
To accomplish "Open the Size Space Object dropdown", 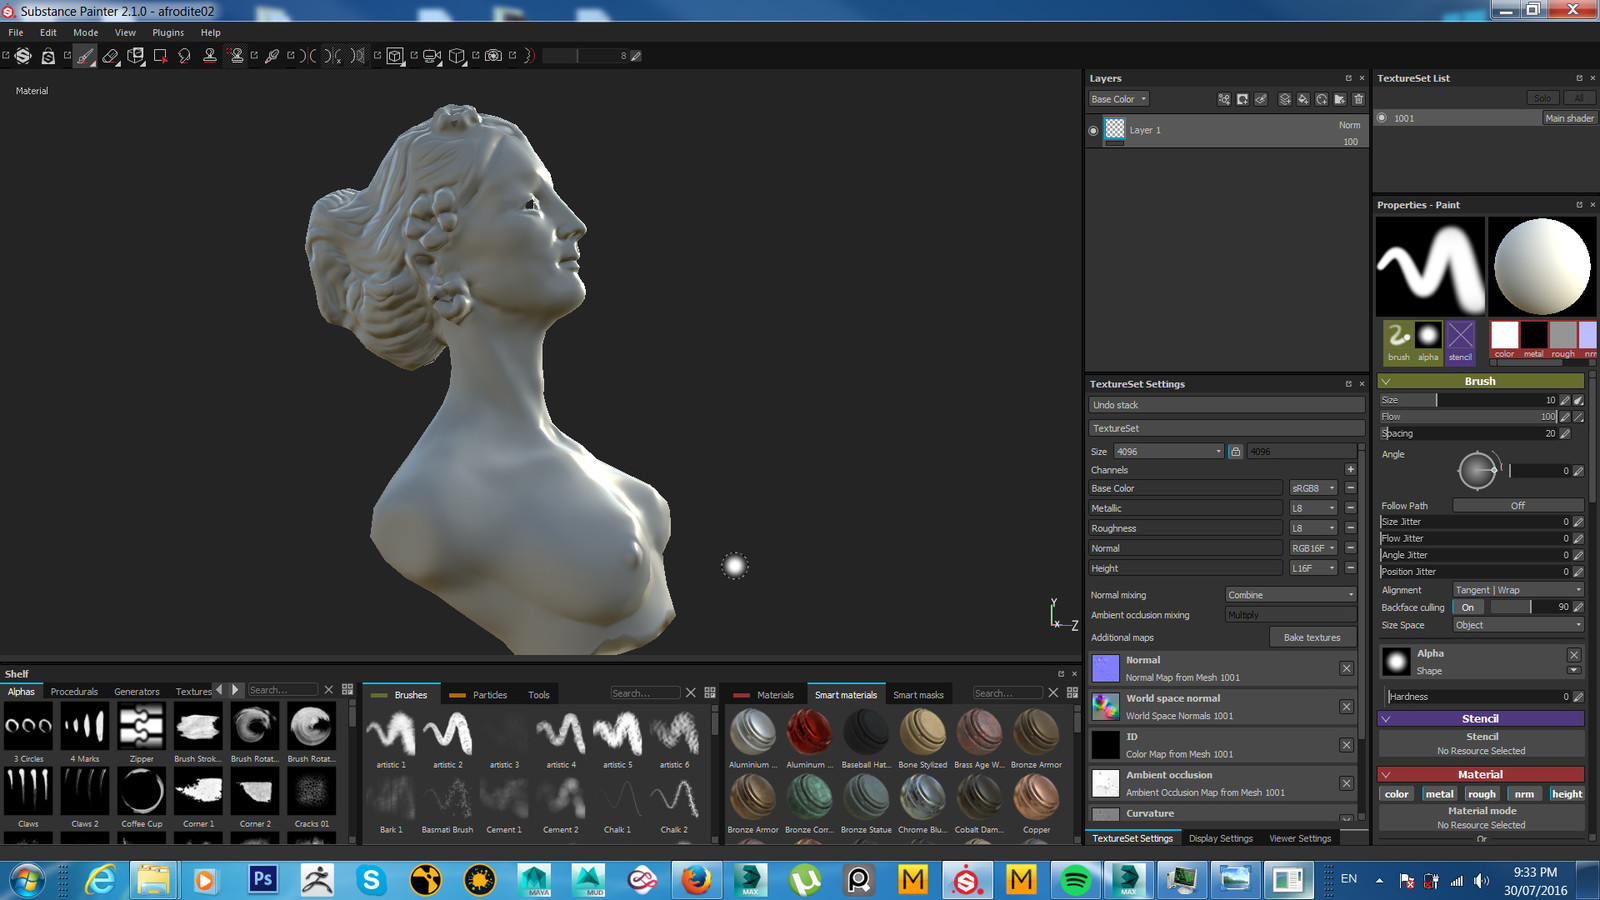I will coord(1518,625).
